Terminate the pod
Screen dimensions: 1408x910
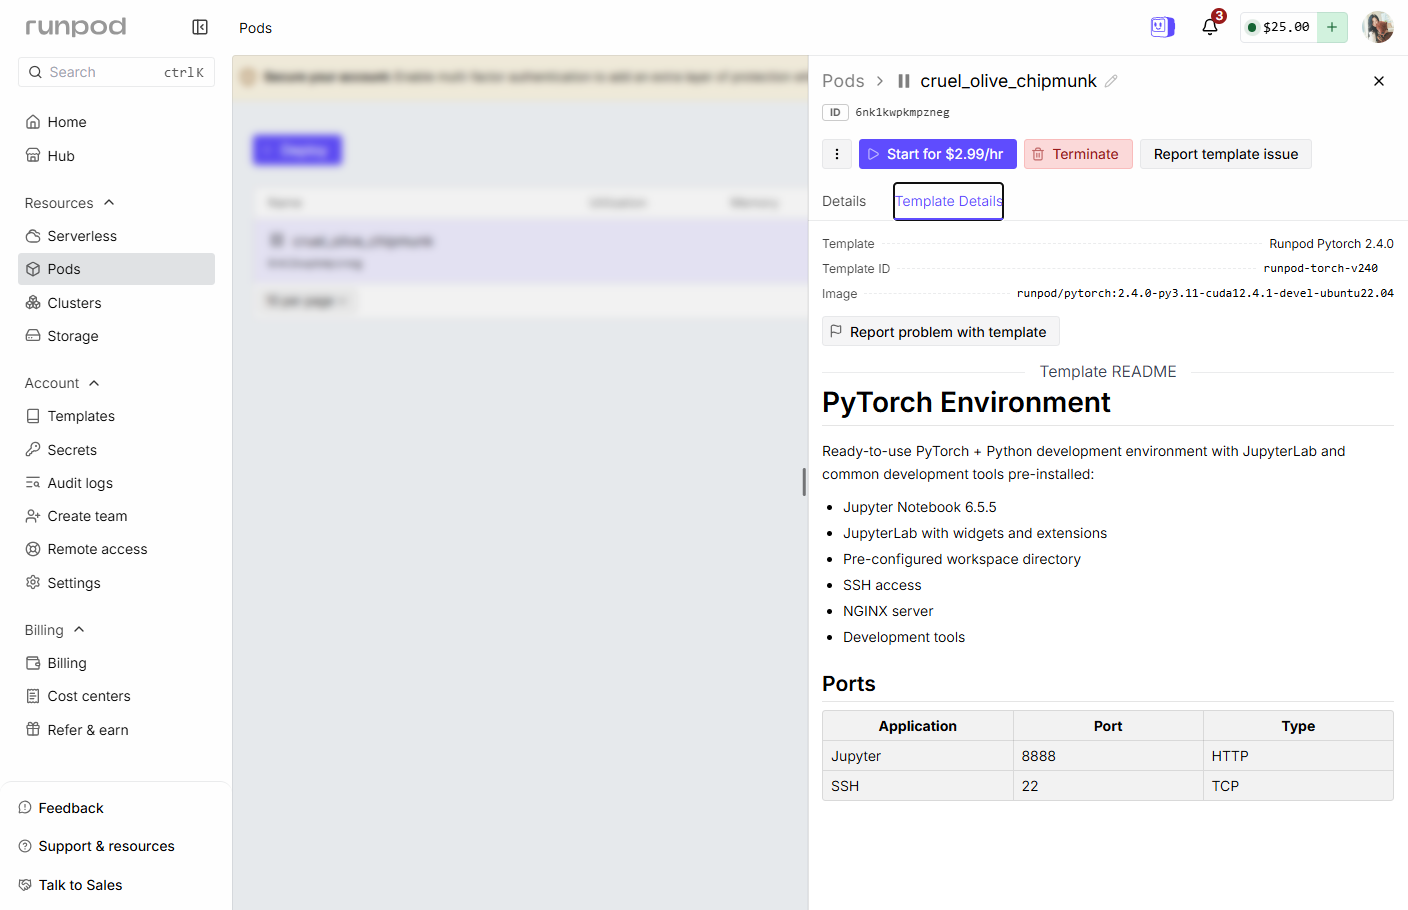pyautogui.click(x=1078, y=154)
